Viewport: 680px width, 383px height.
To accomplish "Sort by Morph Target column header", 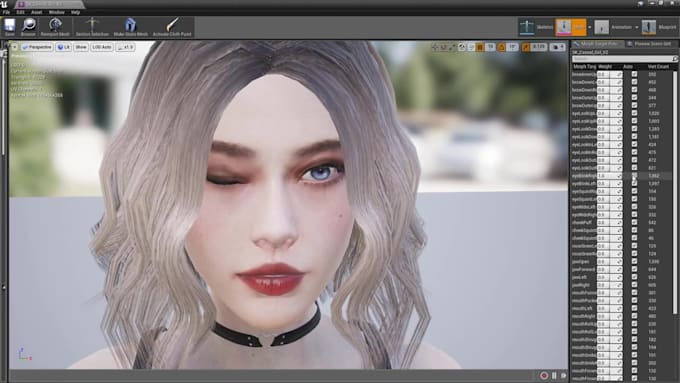I will [x=584, y=67].
